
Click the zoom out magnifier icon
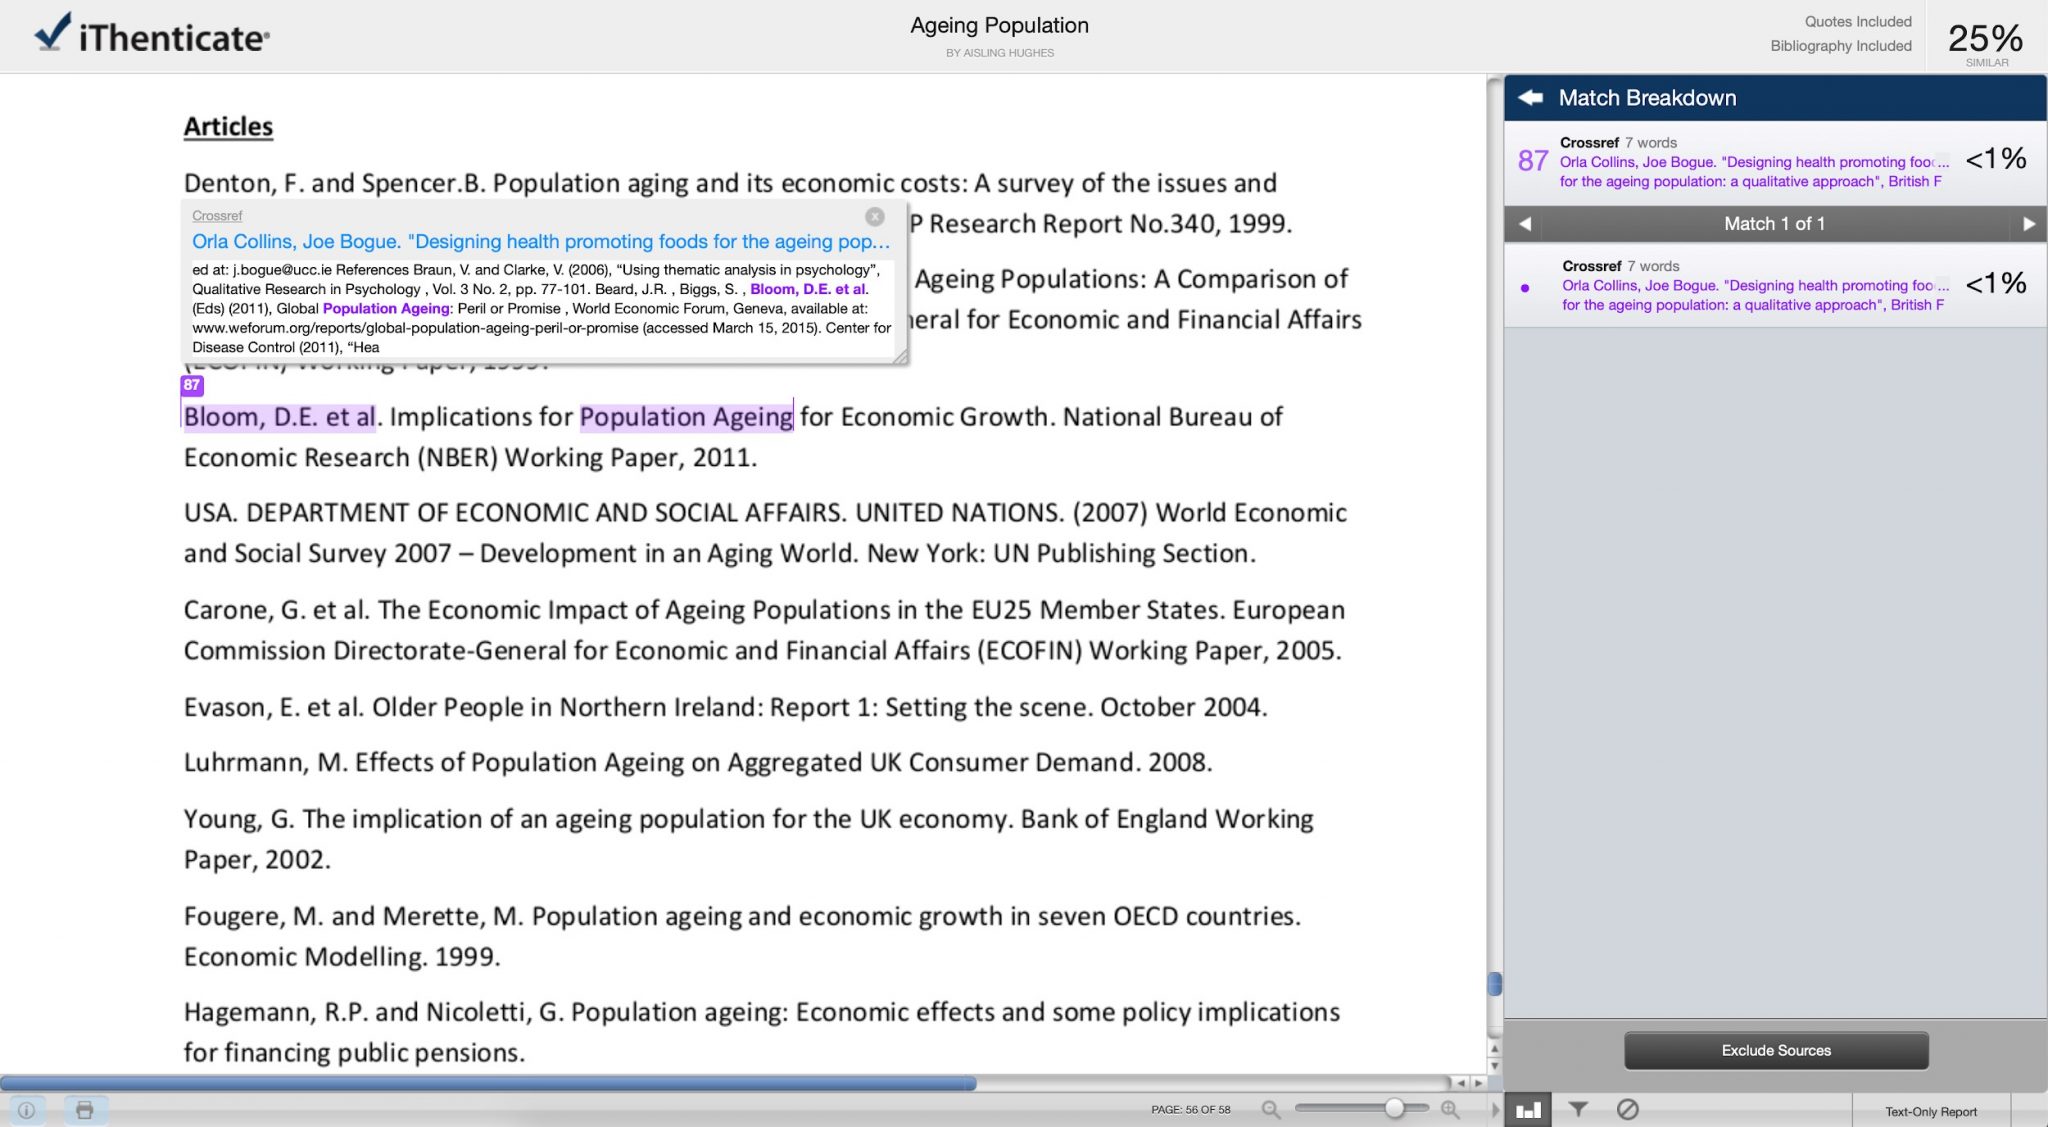(x=1271, y=1109)
